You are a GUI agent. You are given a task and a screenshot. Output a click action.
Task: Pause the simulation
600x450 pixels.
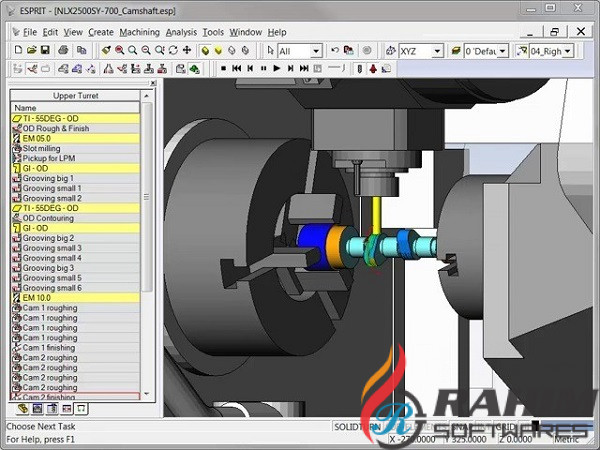tap(263, 68)
